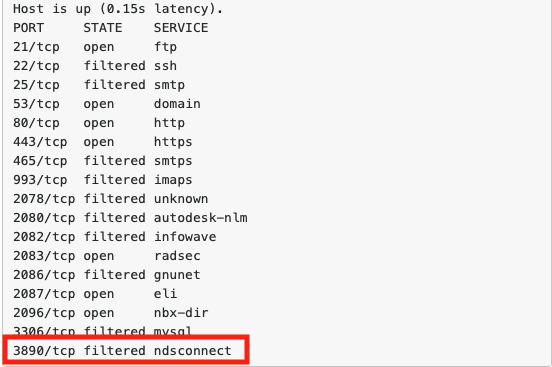Viewport: 552px width, 367px height.
Task: Select the 2087/tcp eli line
Action: (x=95, y=294)
